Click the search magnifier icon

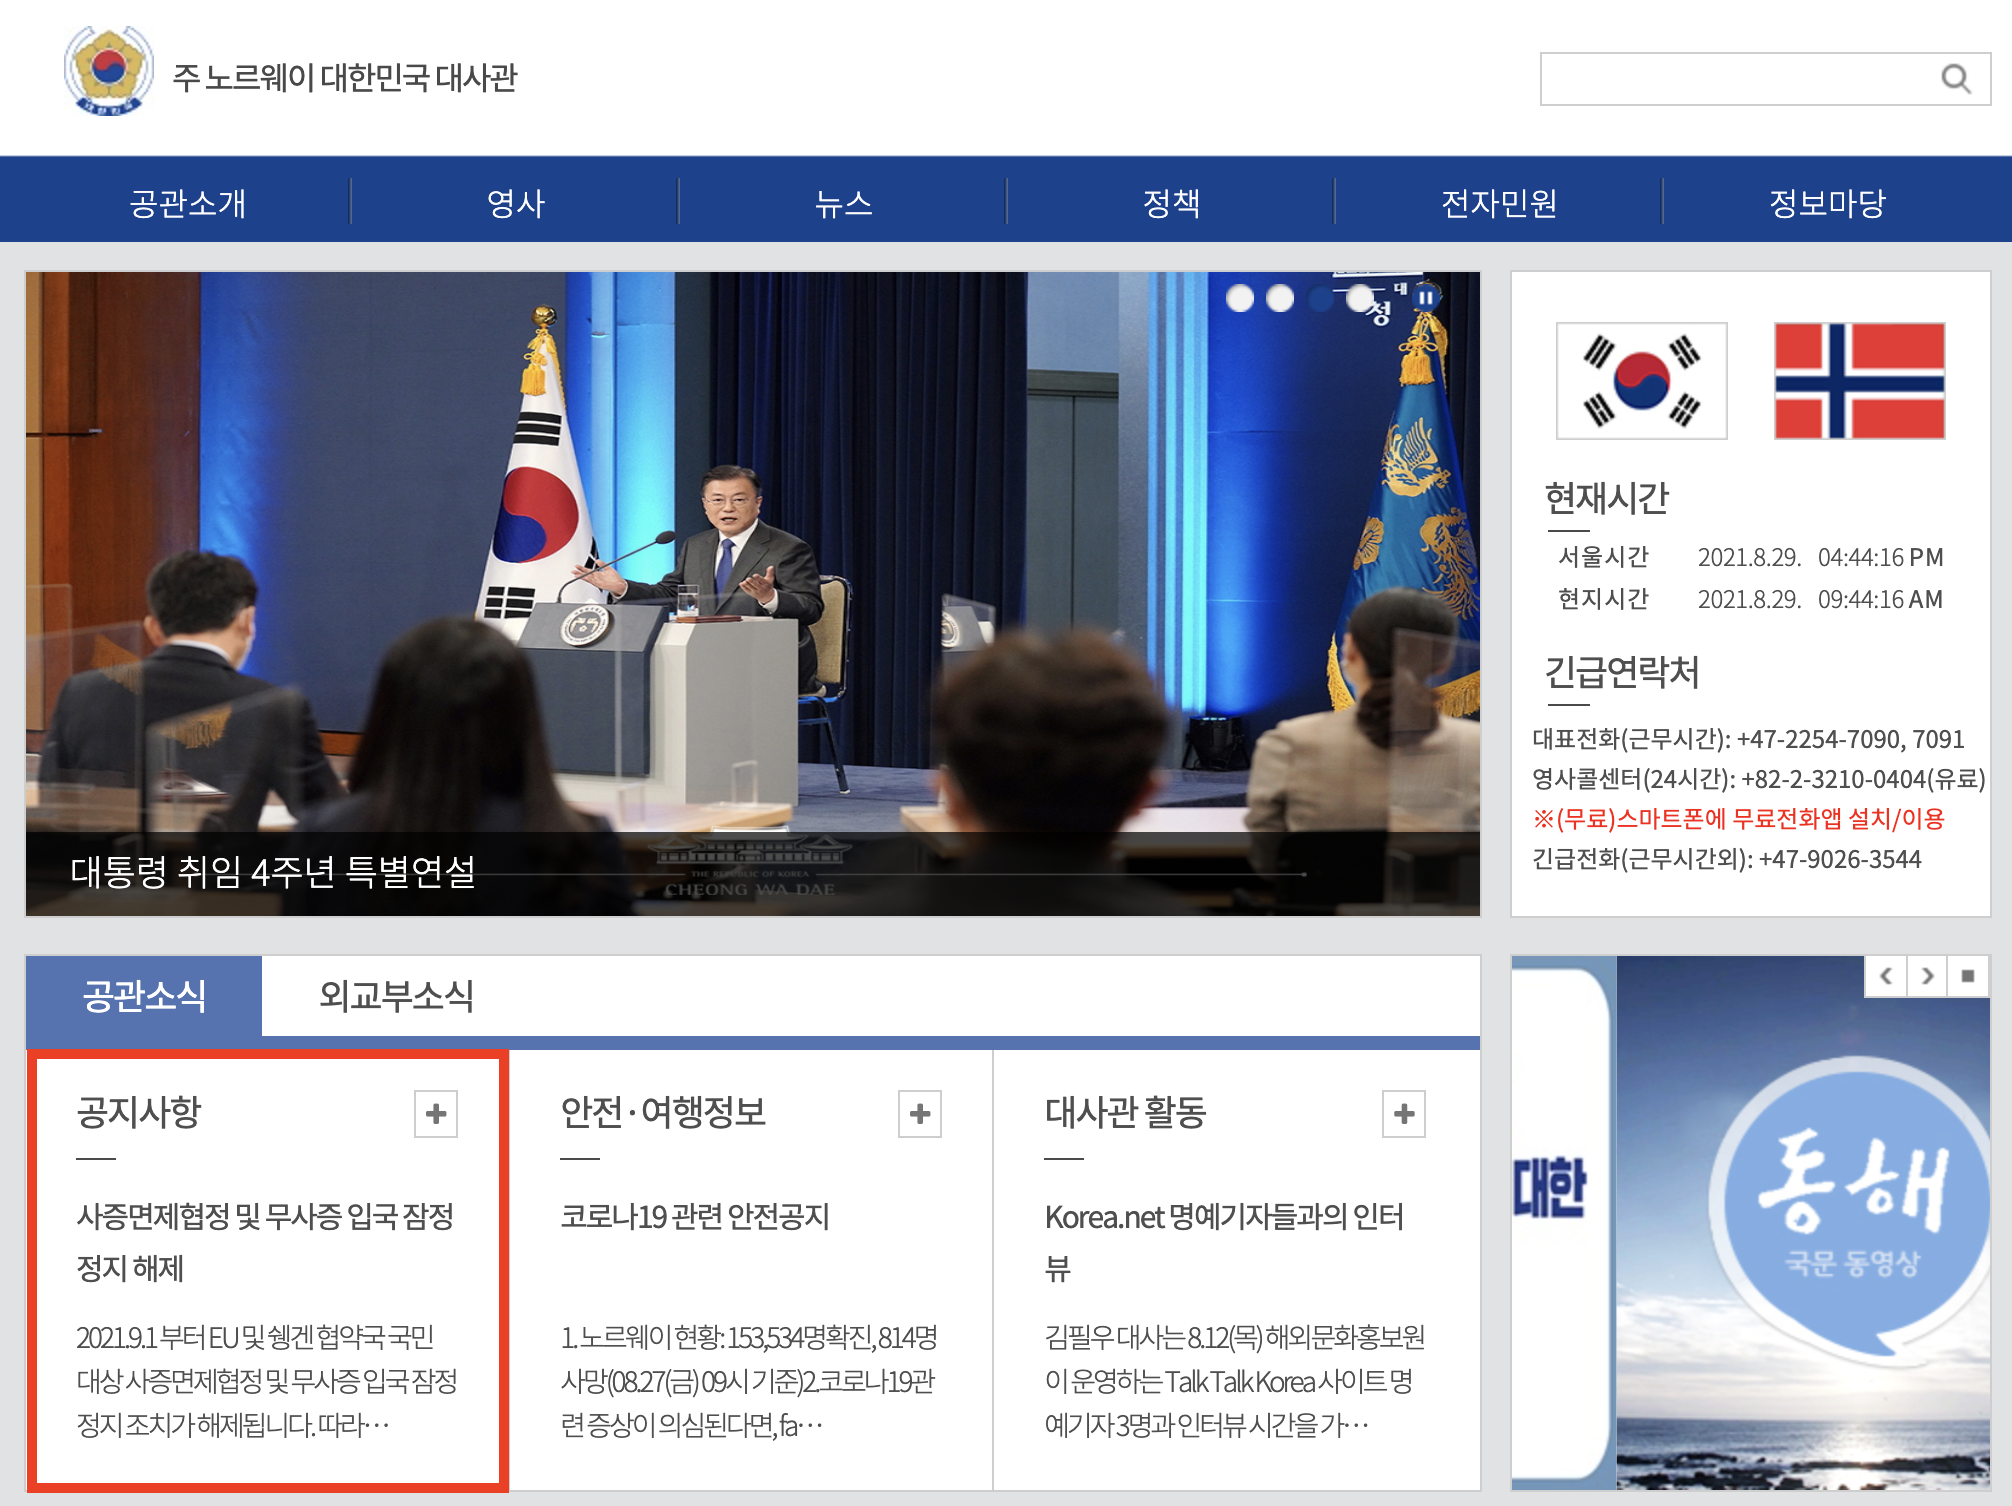(1955, 78)
